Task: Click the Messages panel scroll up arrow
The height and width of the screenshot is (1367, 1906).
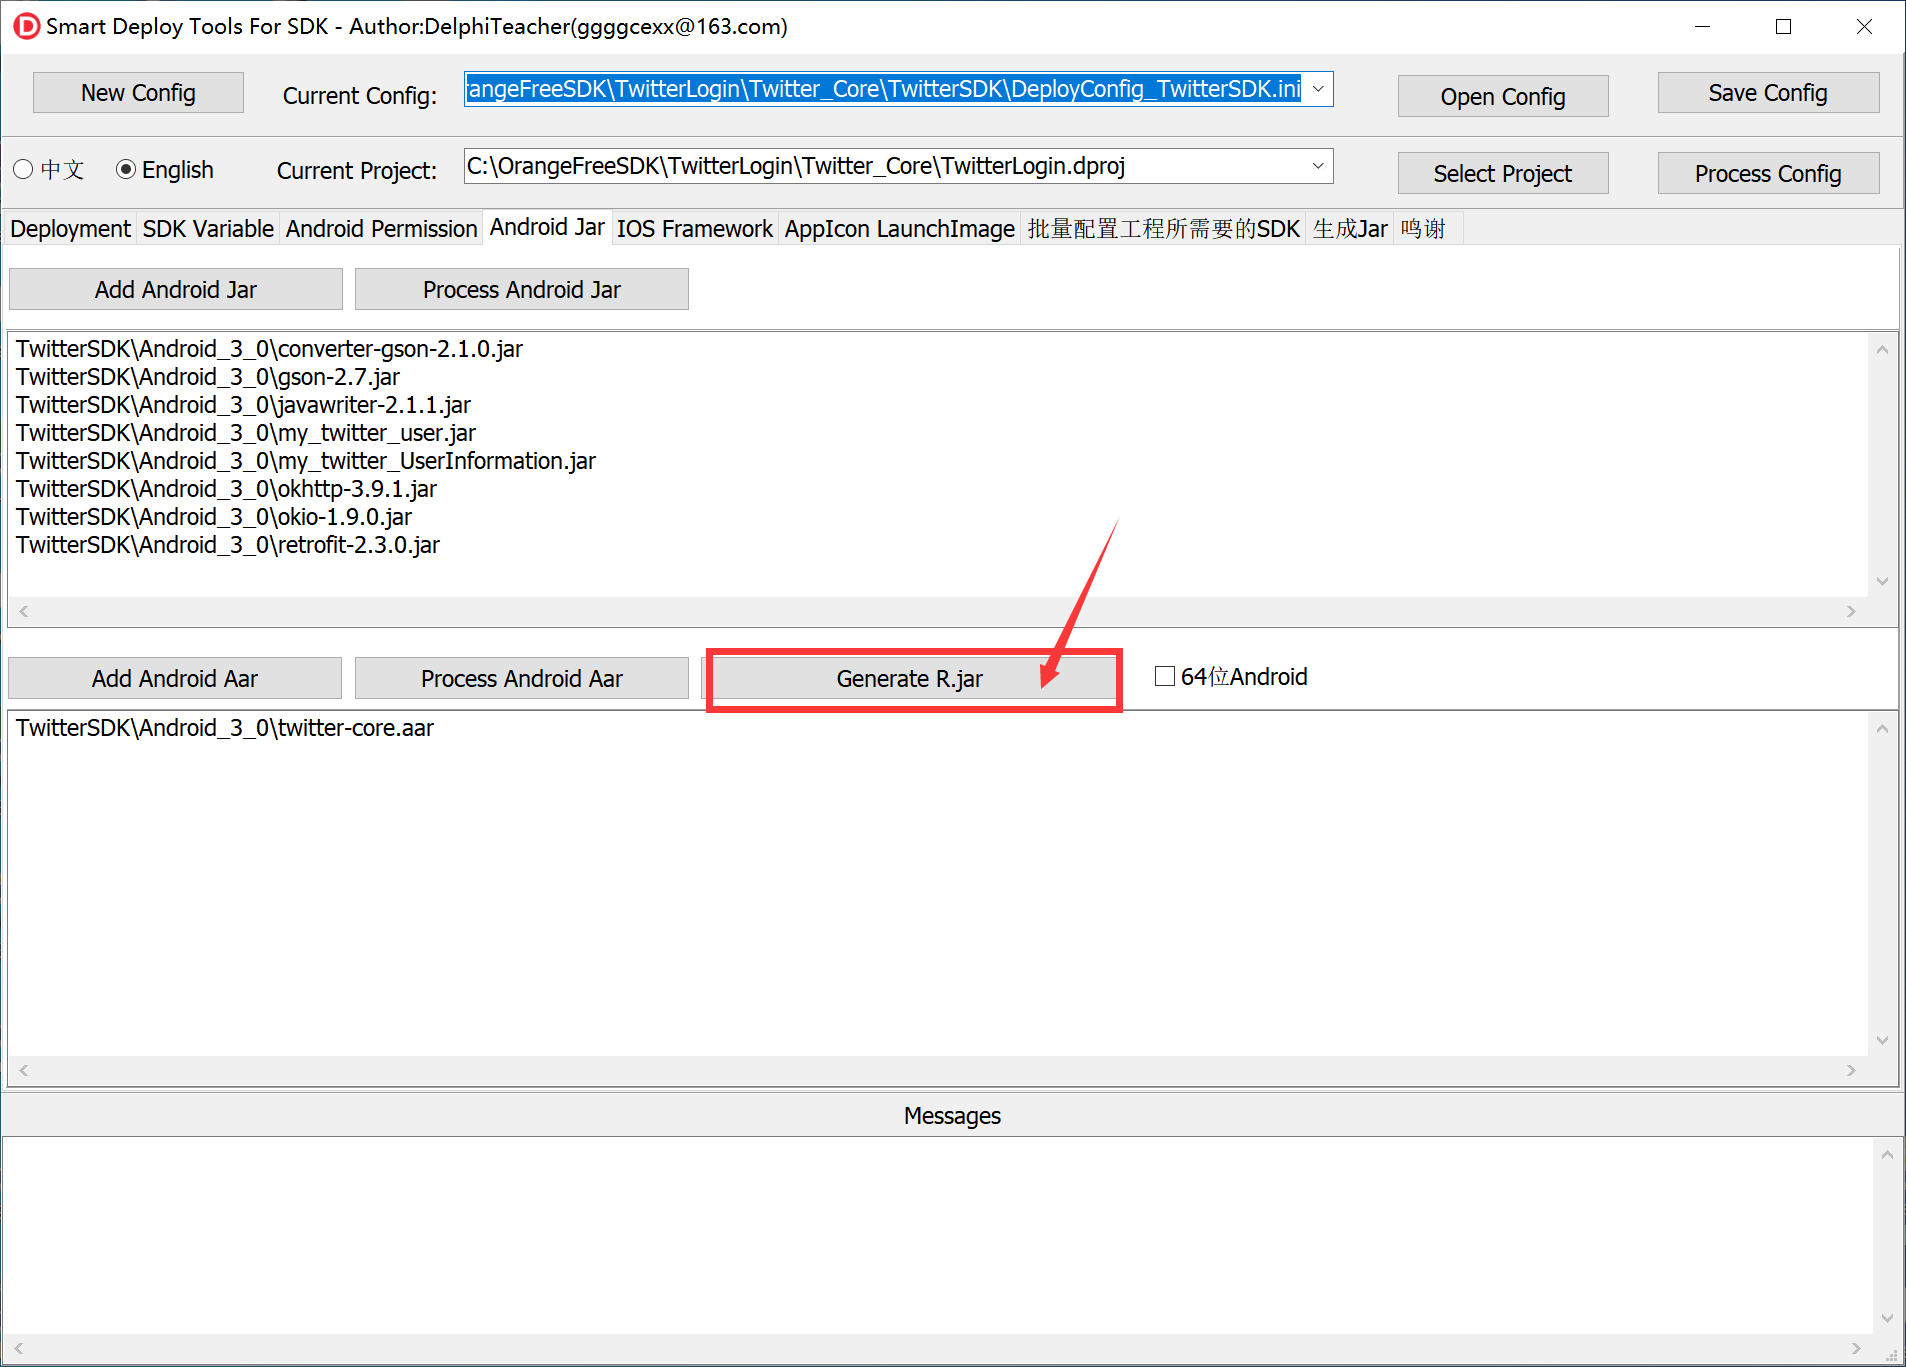Action: pyautogui.click(x=1887, y=1155)
